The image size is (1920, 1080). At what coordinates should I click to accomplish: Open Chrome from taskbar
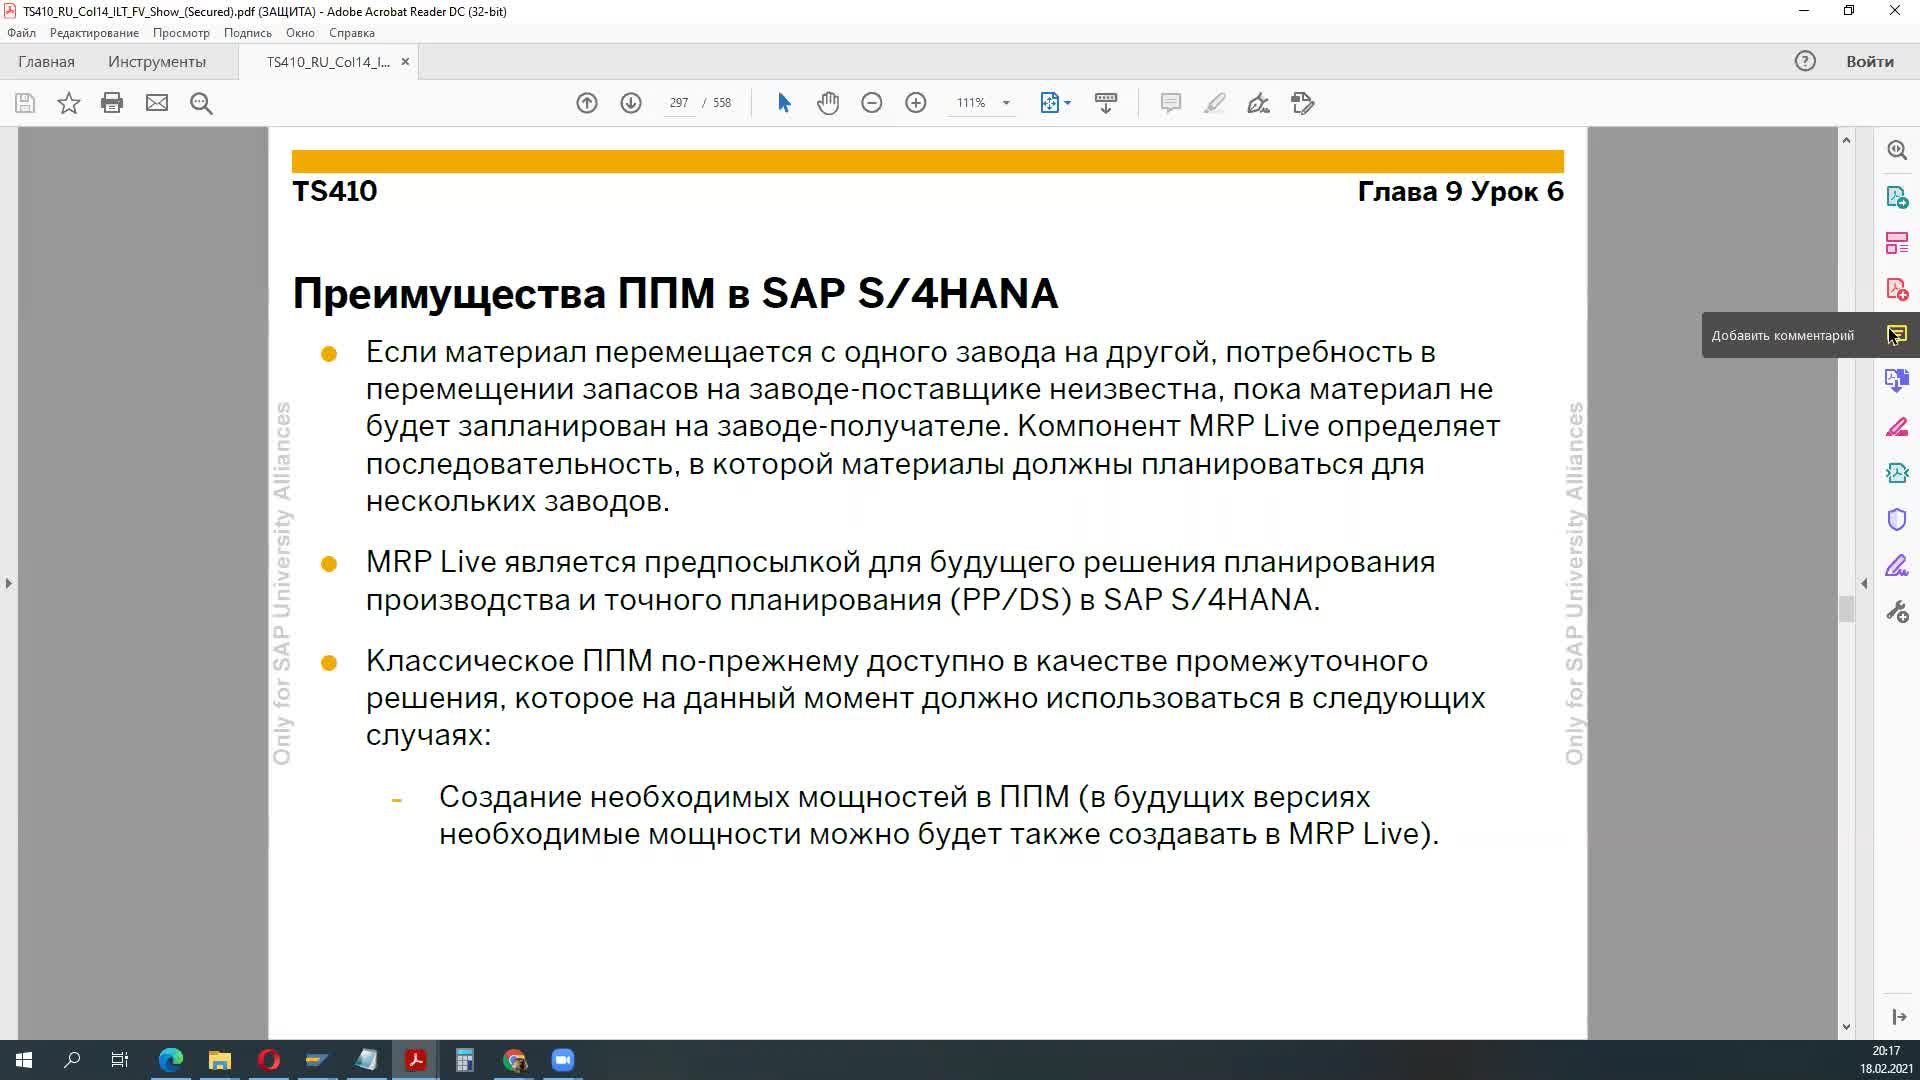514,1060
